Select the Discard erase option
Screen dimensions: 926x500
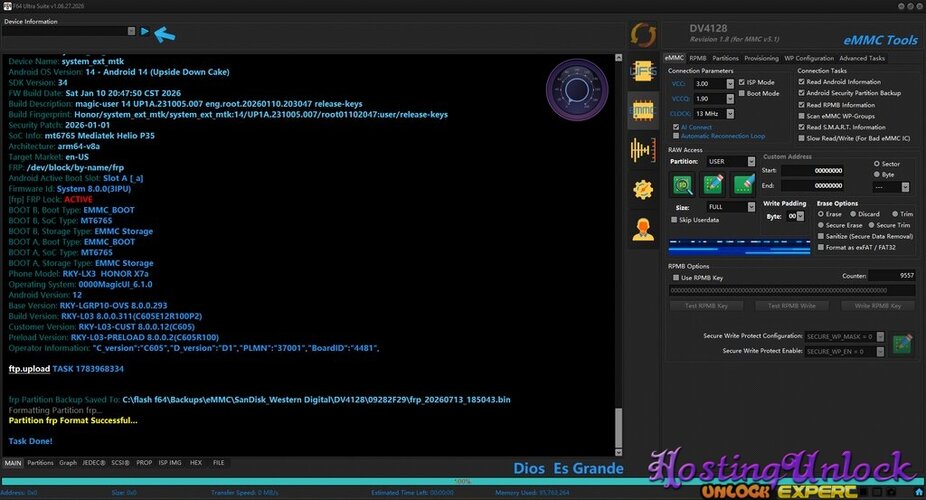coord(853,214)
